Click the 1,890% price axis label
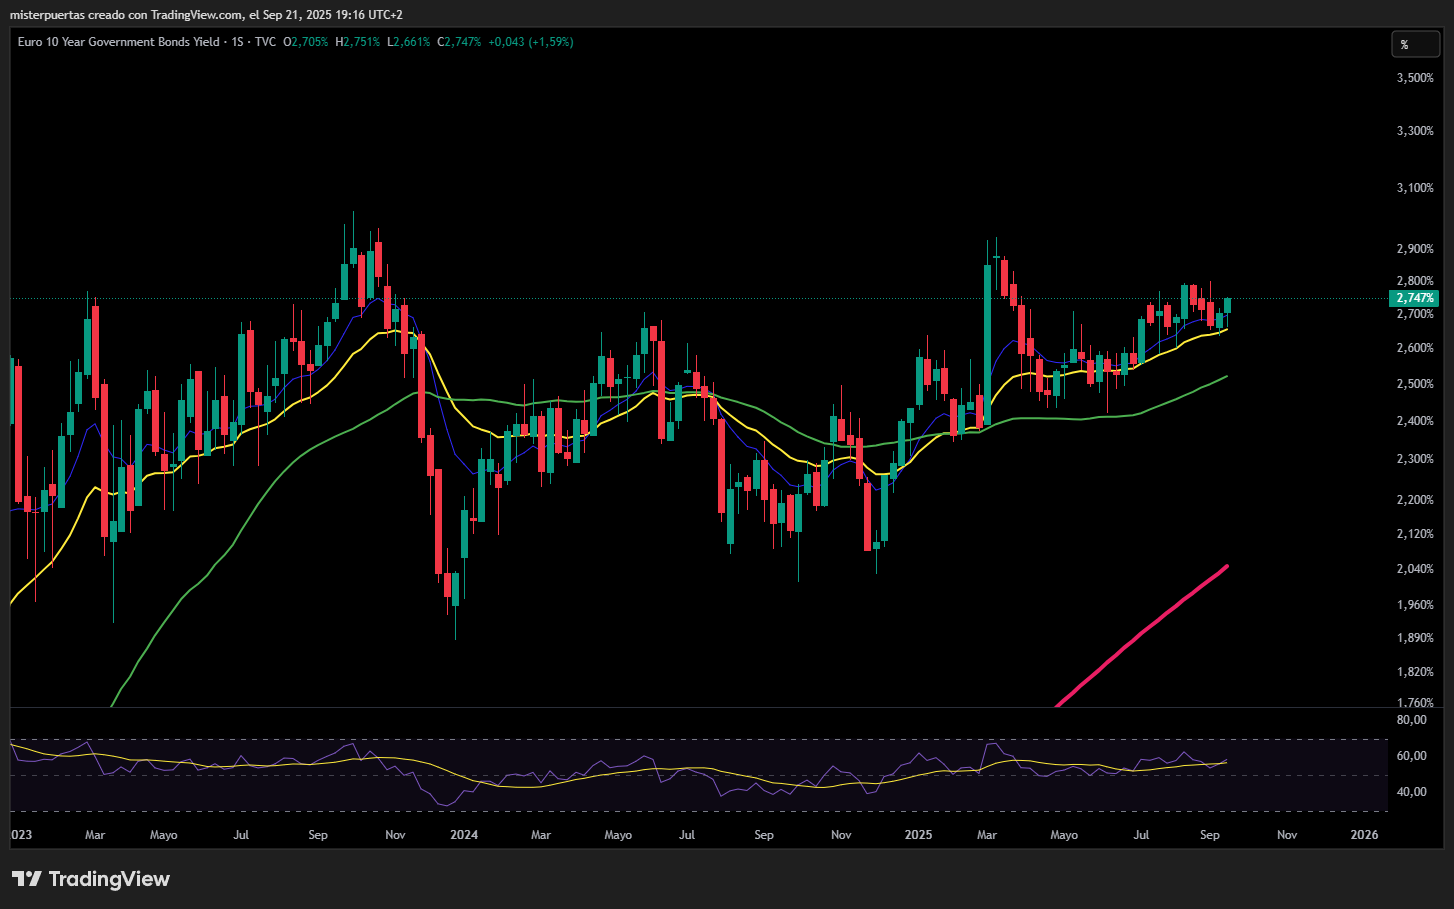The image size is (1454, 909). (x=1415, y=638)
